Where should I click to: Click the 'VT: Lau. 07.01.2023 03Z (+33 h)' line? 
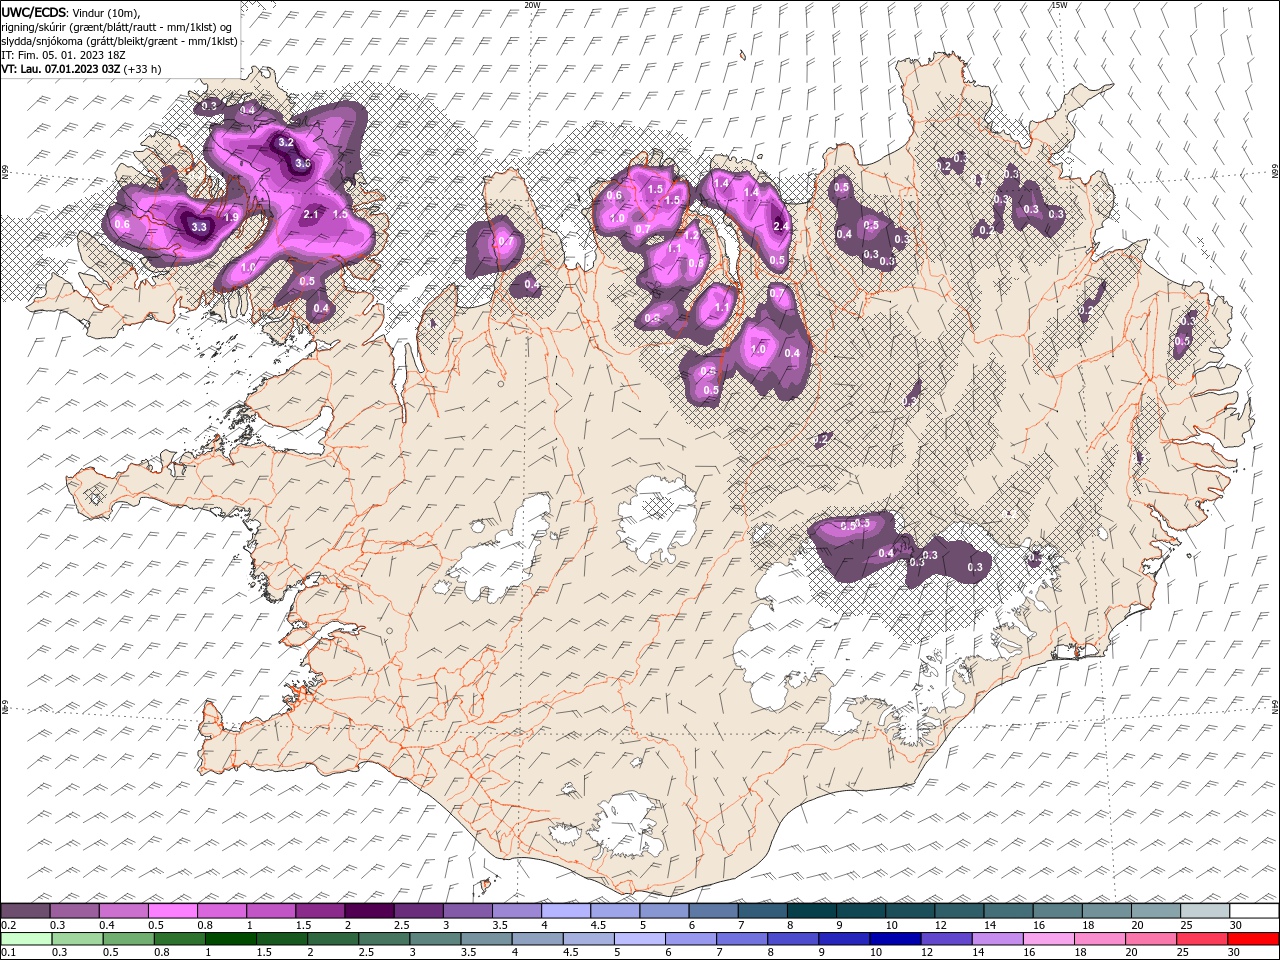(81, 69)
